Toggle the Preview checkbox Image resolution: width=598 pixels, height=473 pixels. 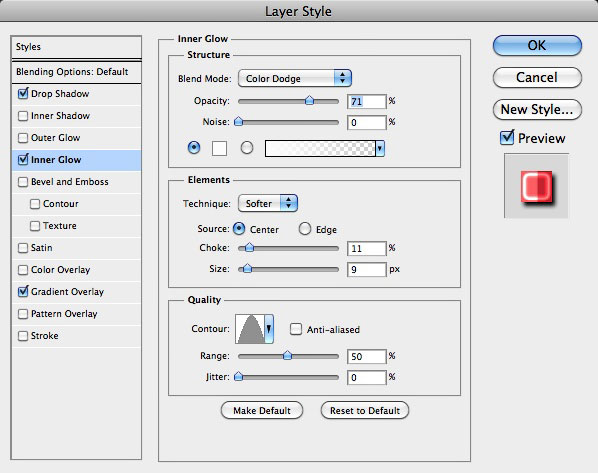tap(507, 137)
